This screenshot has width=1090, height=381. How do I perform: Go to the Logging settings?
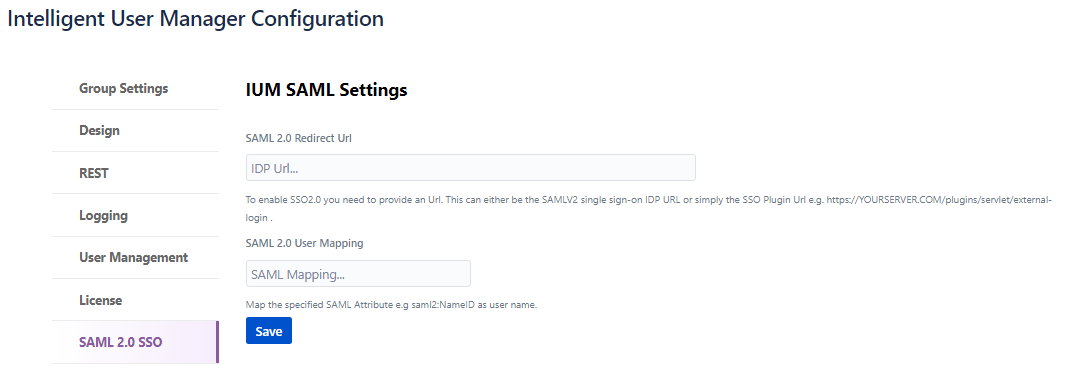(x=135, y=215)
